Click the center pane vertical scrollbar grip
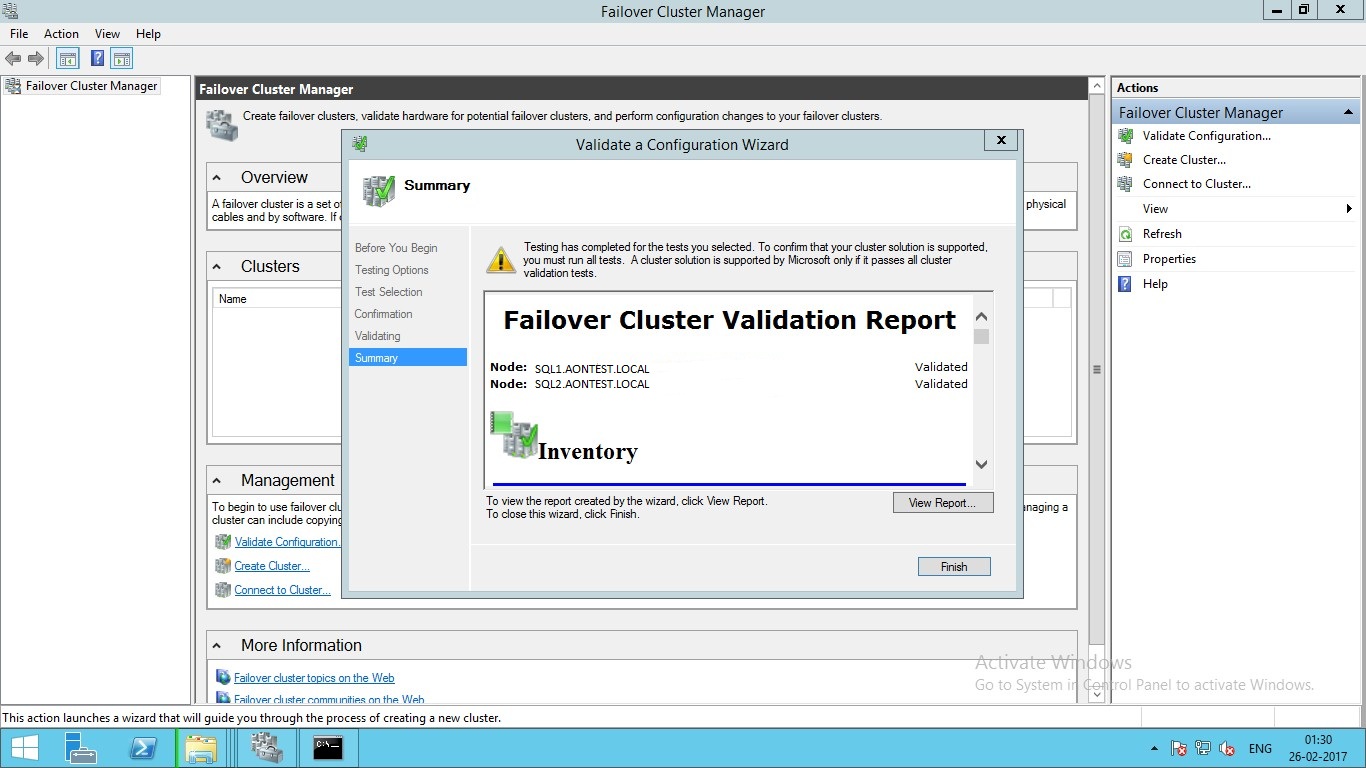The image size is (1366, 768). (1096, 369)
